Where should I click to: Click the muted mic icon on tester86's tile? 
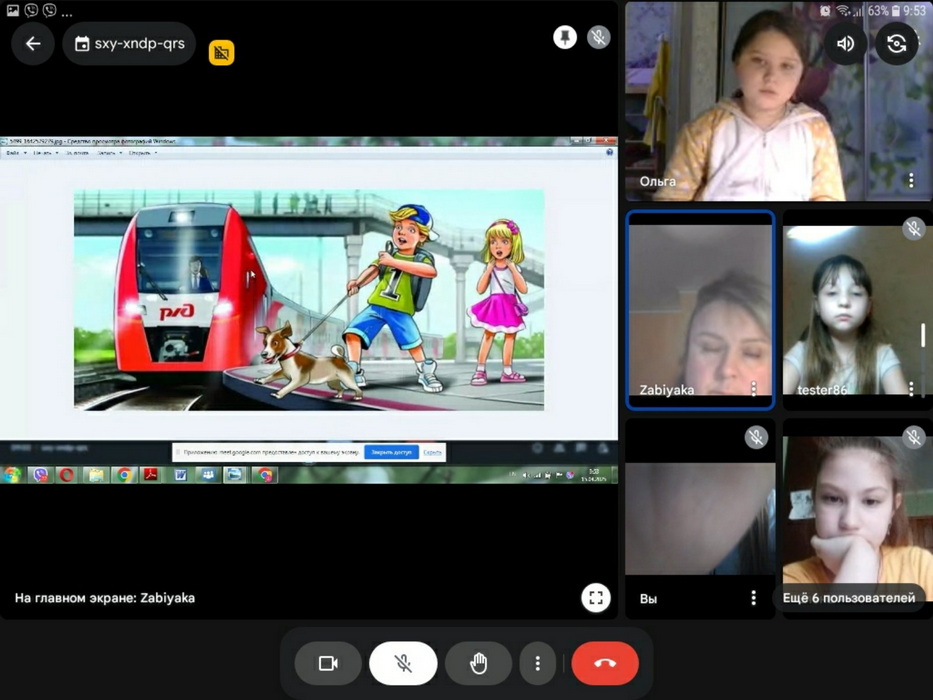coord(913,229)
